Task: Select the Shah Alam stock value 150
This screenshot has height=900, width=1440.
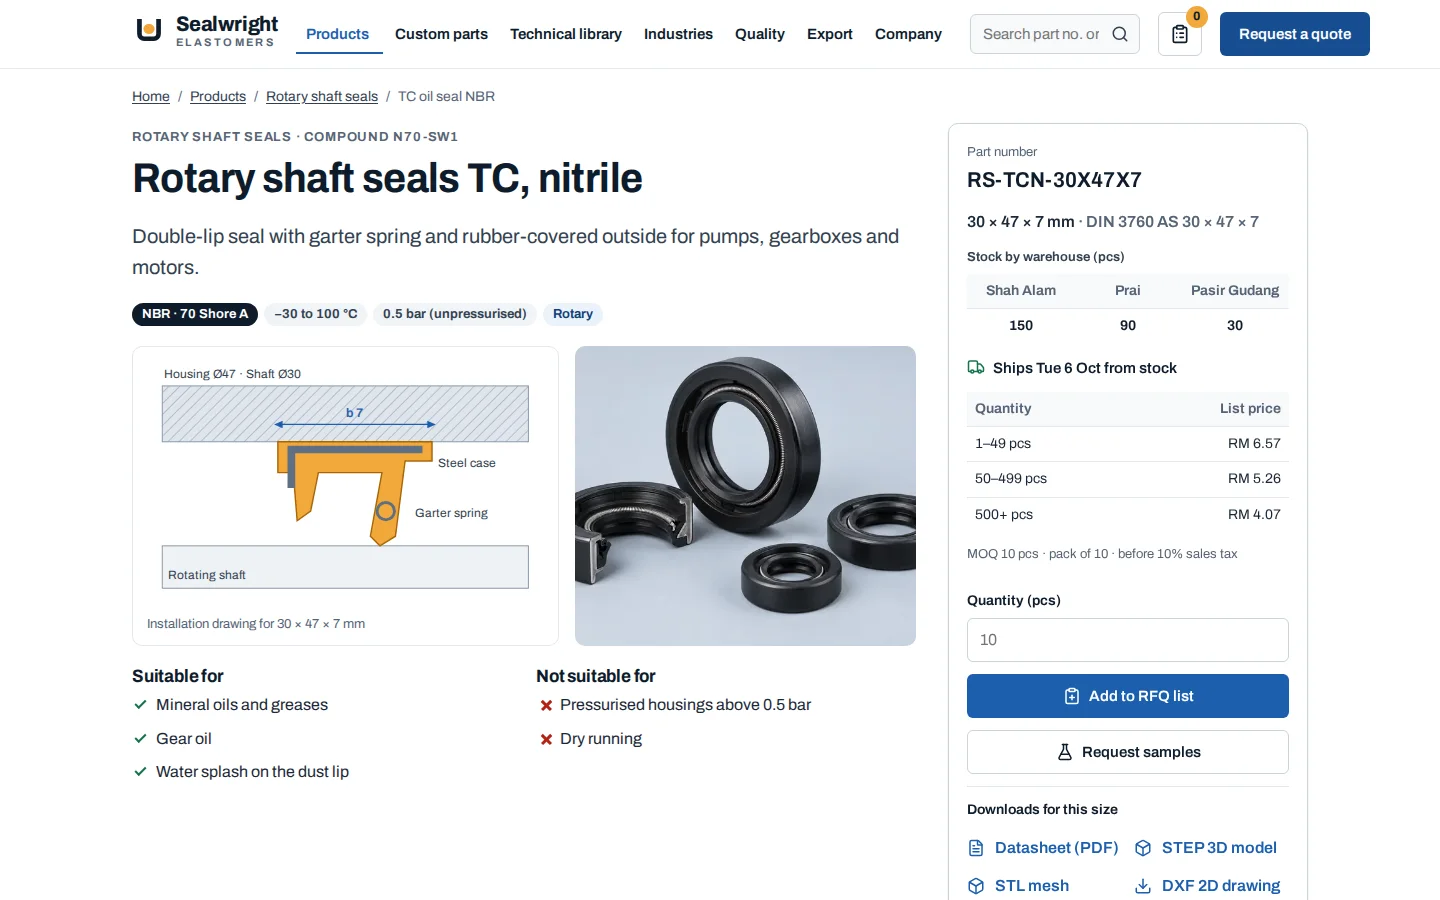Action: point(1021,326)
